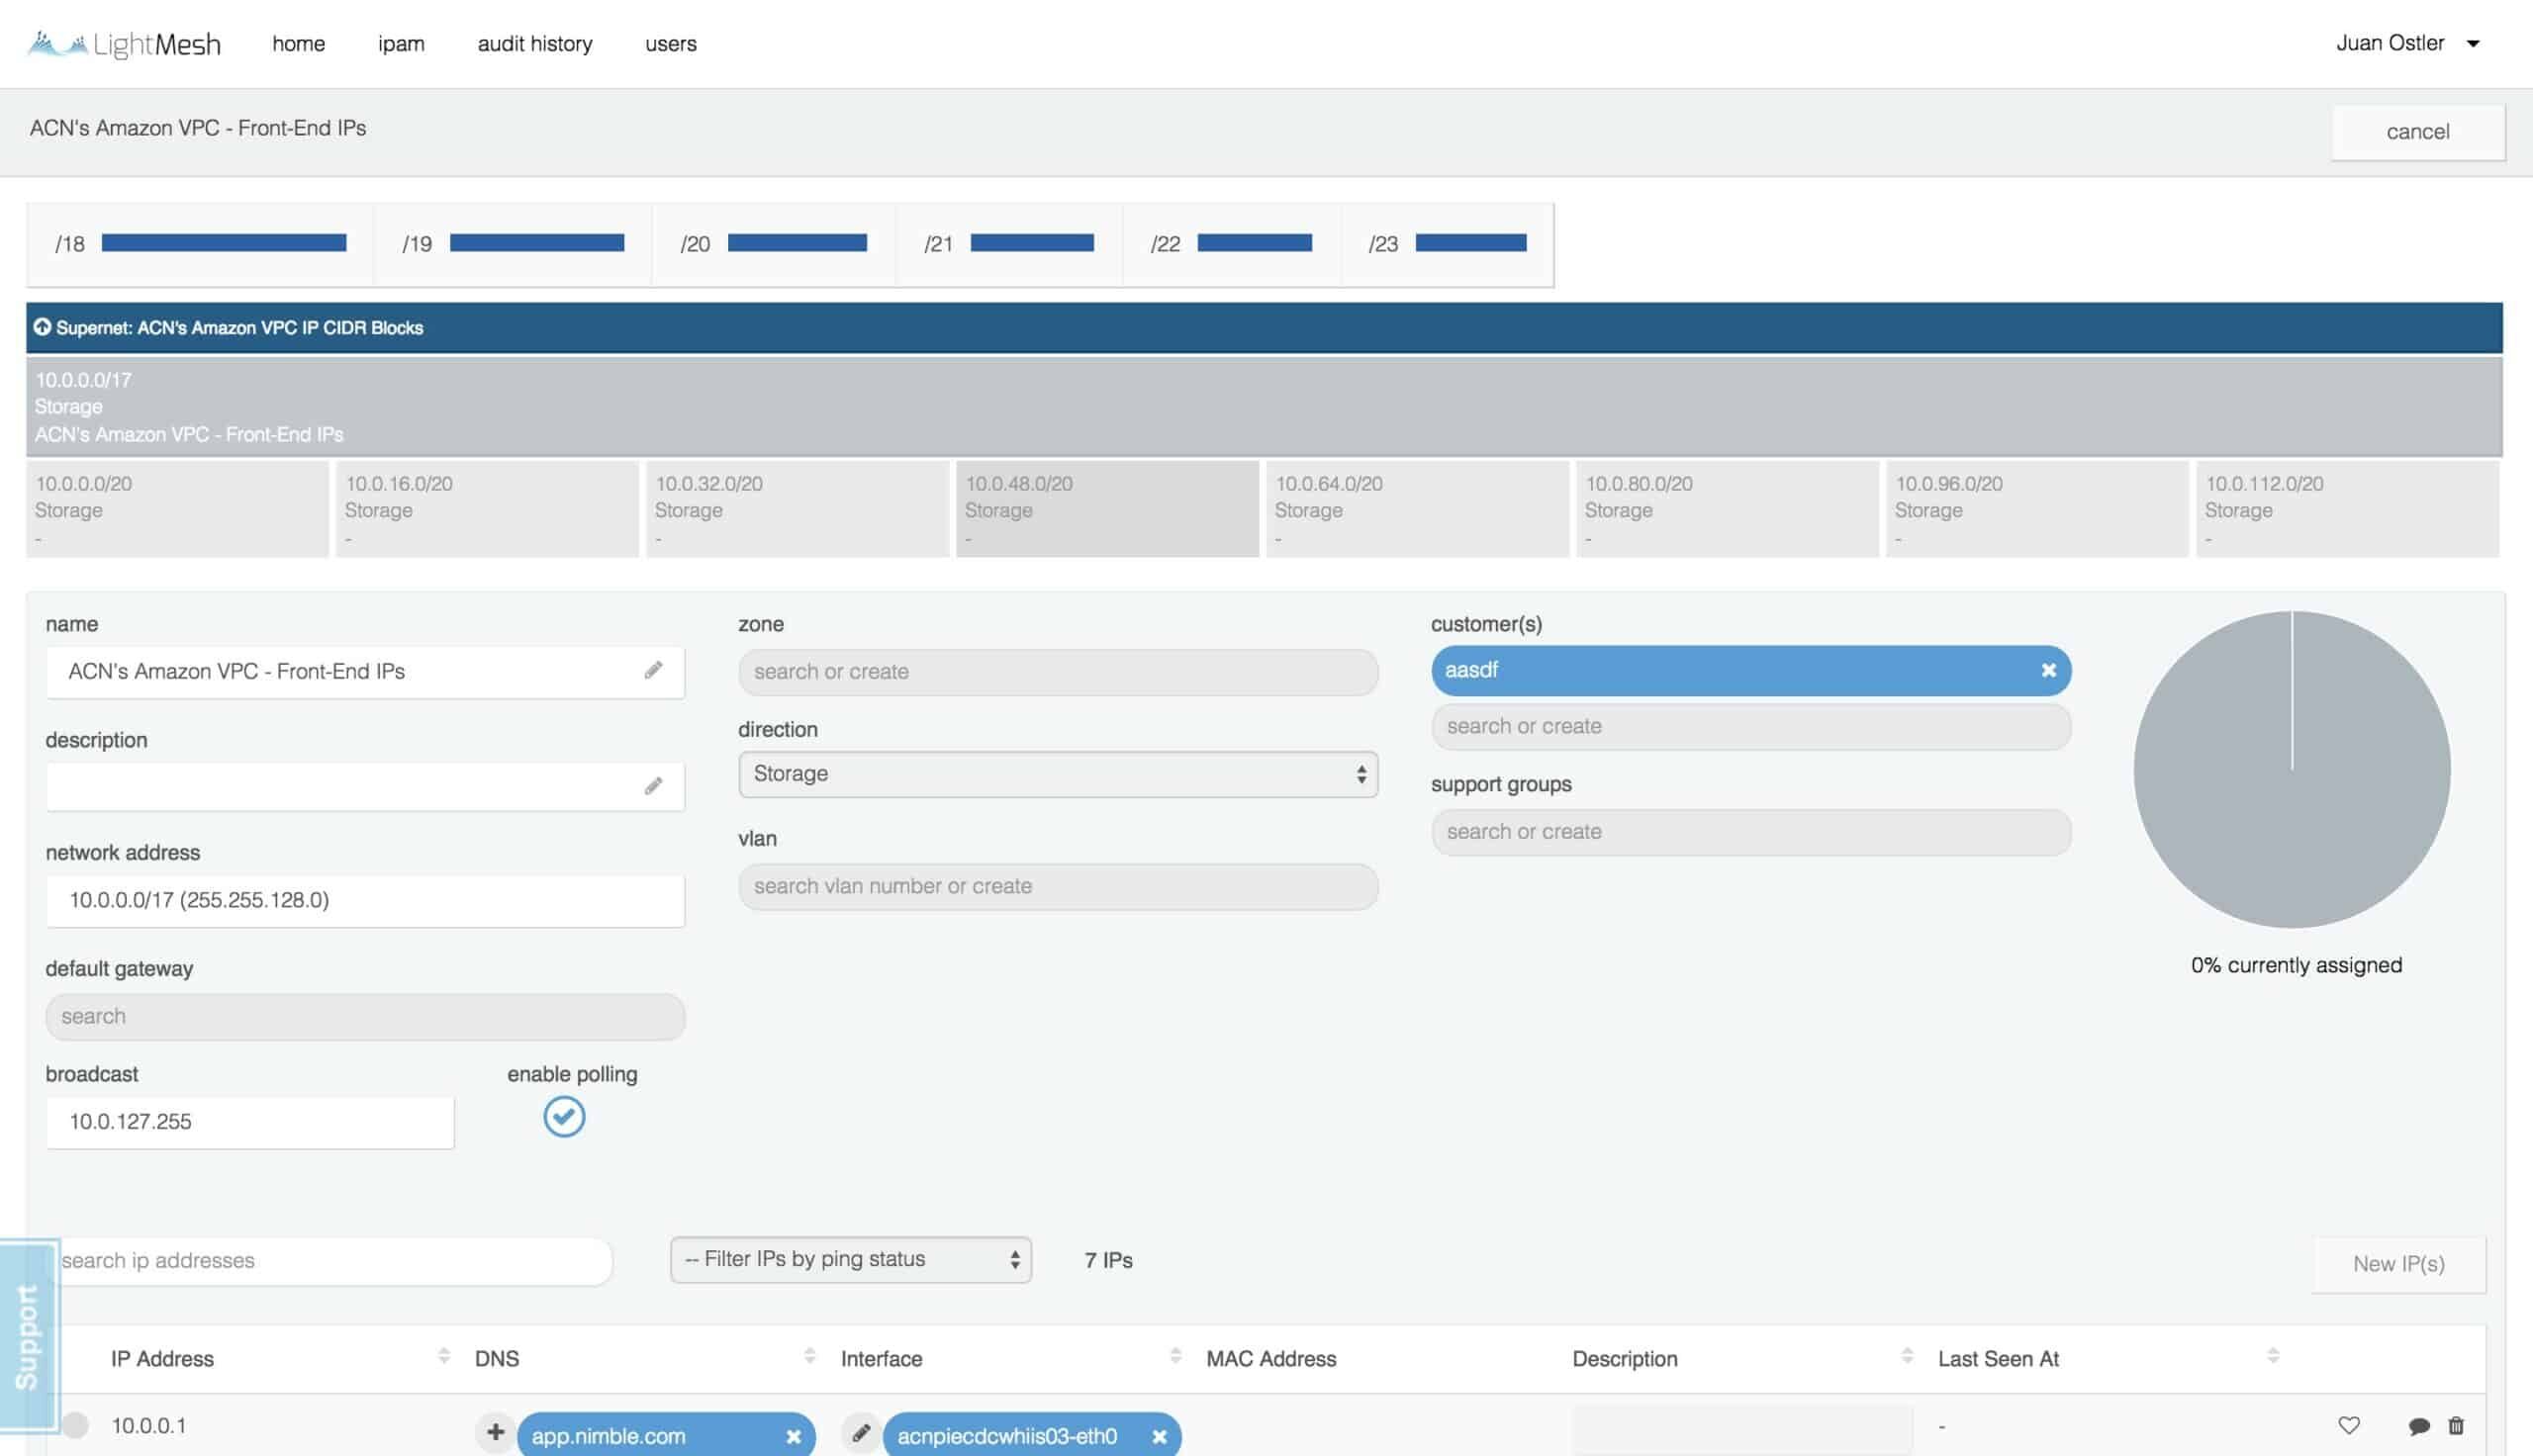The height and width of the screenshot is (1456, 2533).
Task: Click the pencil icon in description field
Action: point(653,787)
